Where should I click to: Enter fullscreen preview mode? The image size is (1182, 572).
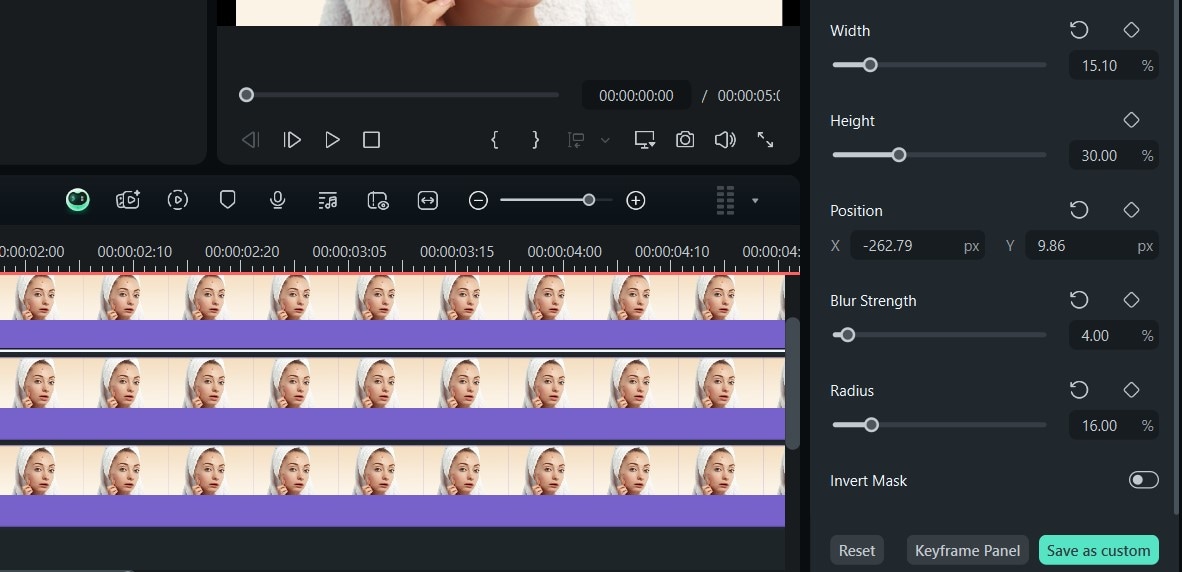tap(765, 139)
